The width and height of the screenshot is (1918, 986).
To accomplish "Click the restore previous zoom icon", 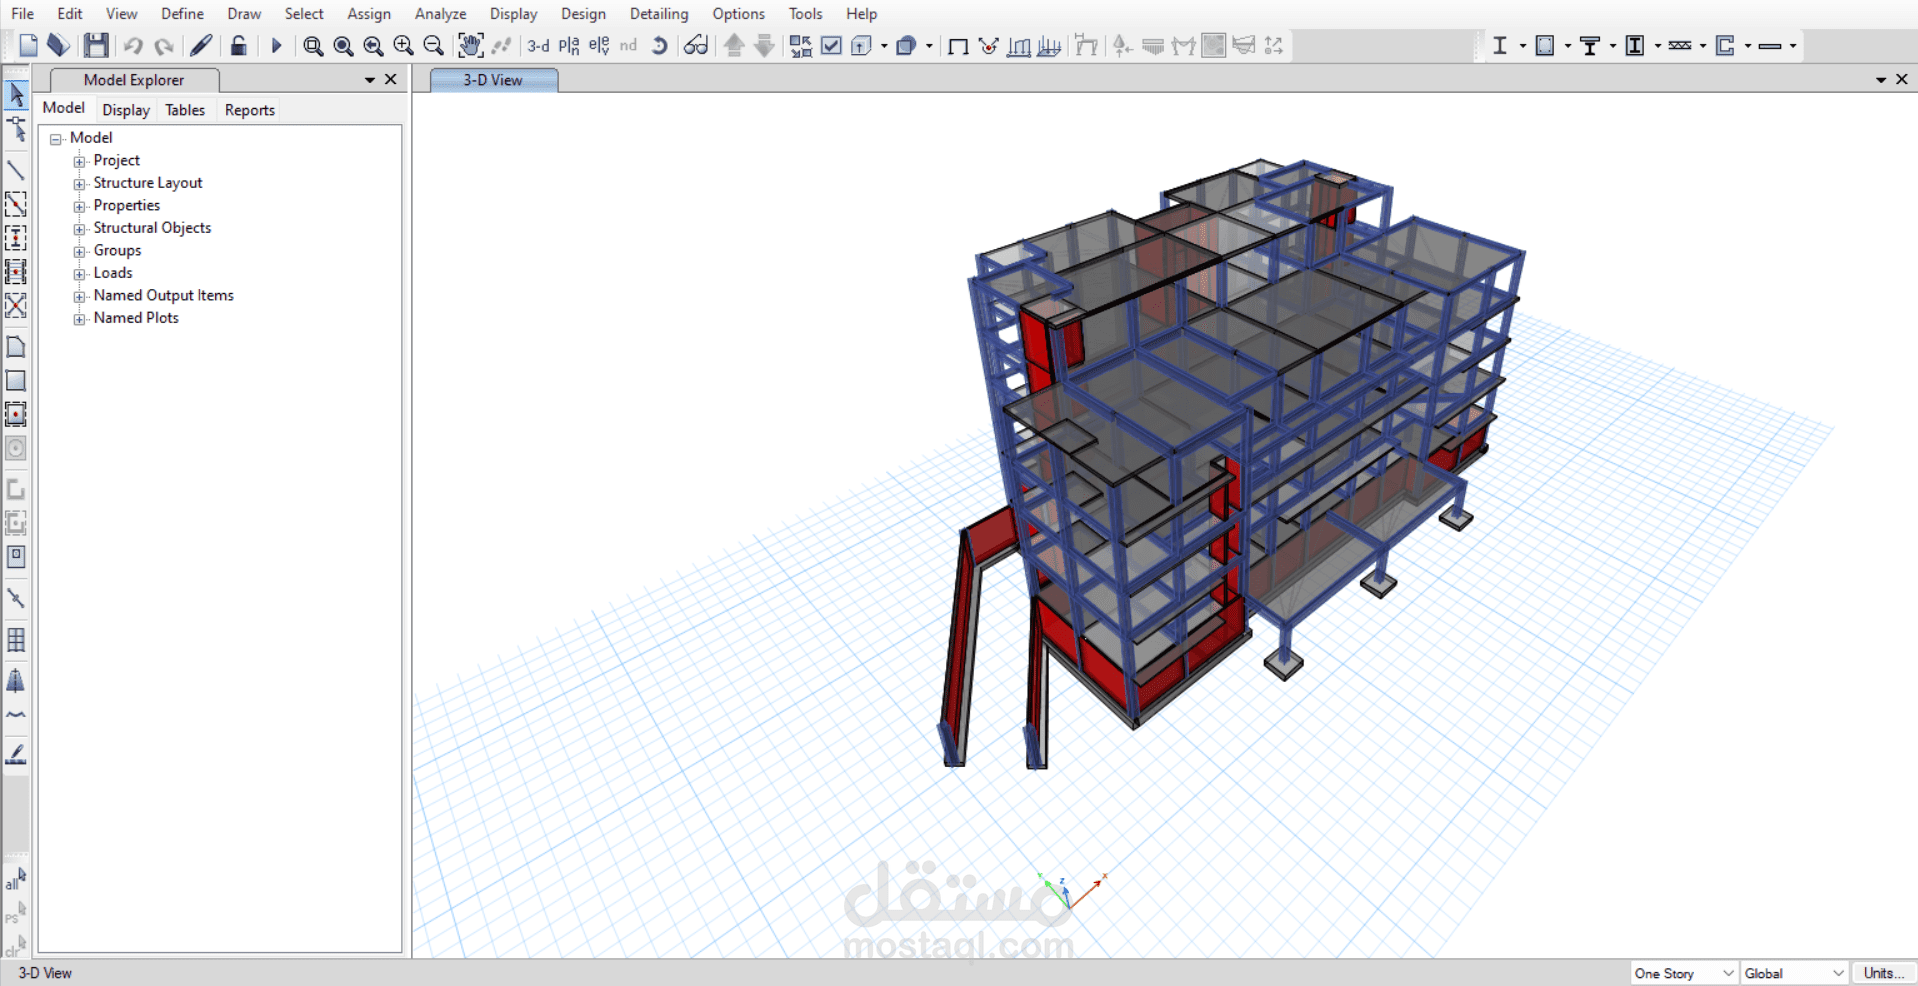I will pos(373,46).
